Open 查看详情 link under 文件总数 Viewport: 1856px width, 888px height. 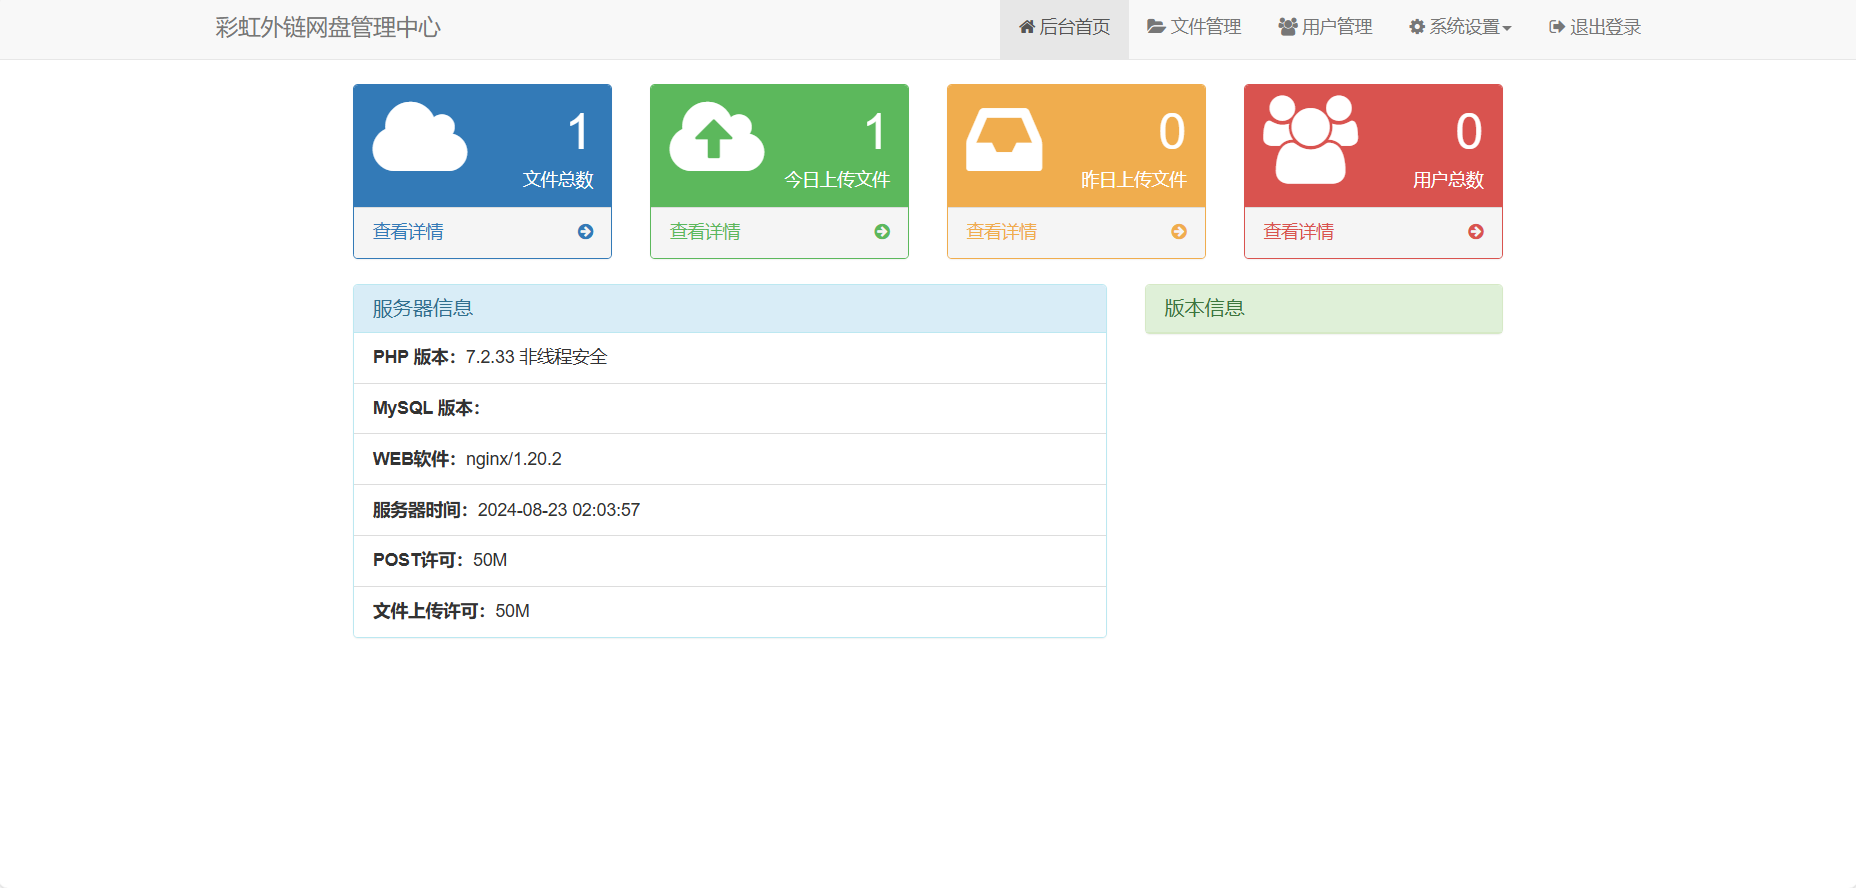[x=408, y=232]
